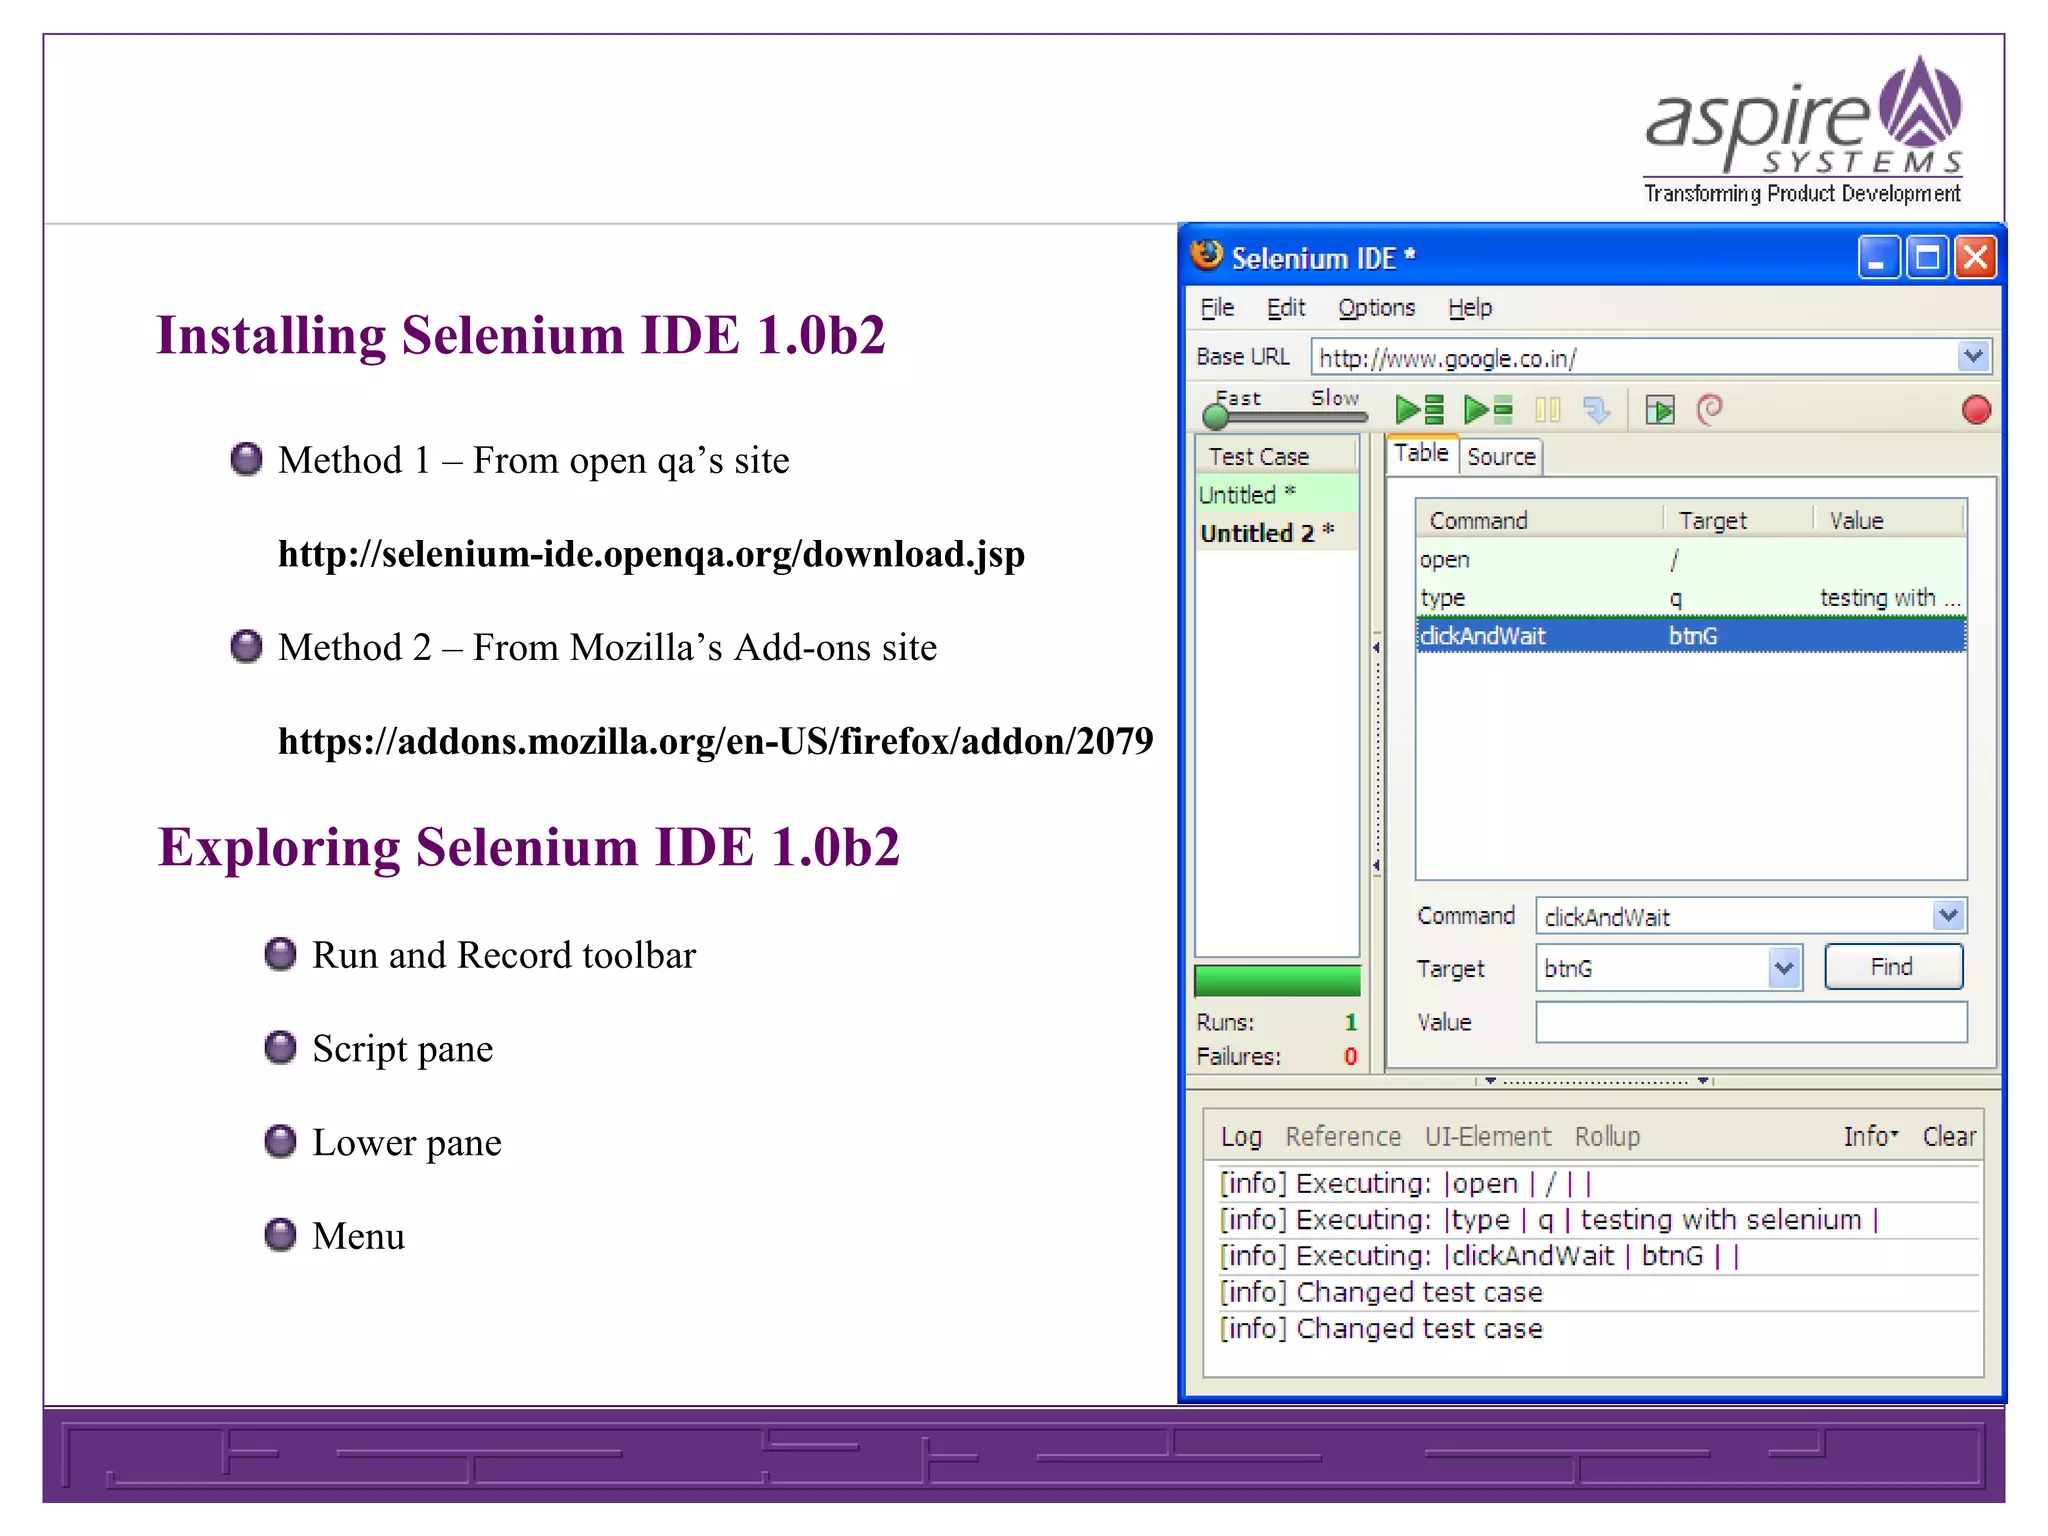This screenshot has height=1536, width=2048.
Task: Click the Command column header
Action: click(1540, 520)
